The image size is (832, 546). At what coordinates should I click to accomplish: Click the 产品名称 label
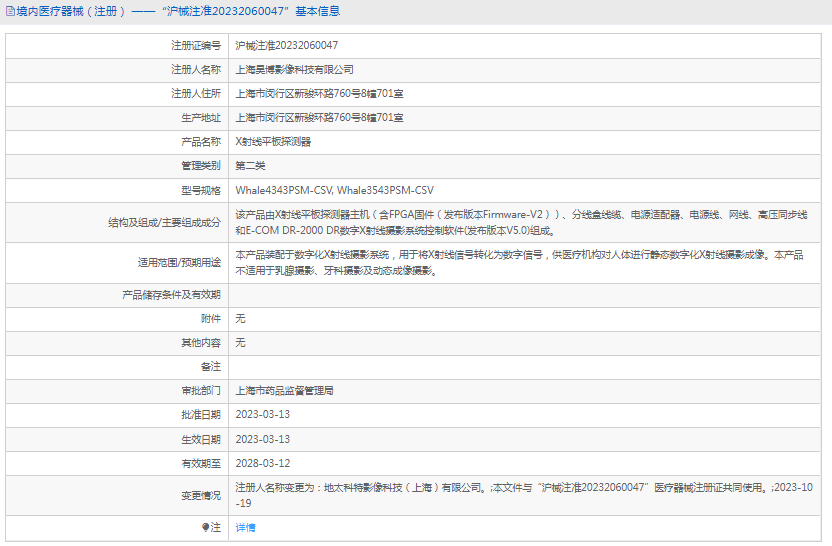(x=201, y=142)
